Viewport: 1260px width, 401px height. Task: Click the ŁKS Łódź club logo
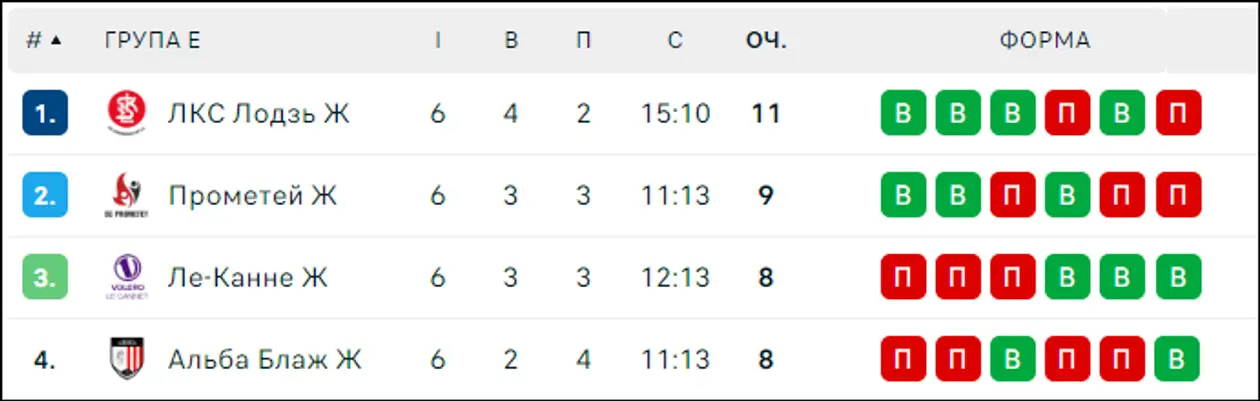(x=127, y=113)
